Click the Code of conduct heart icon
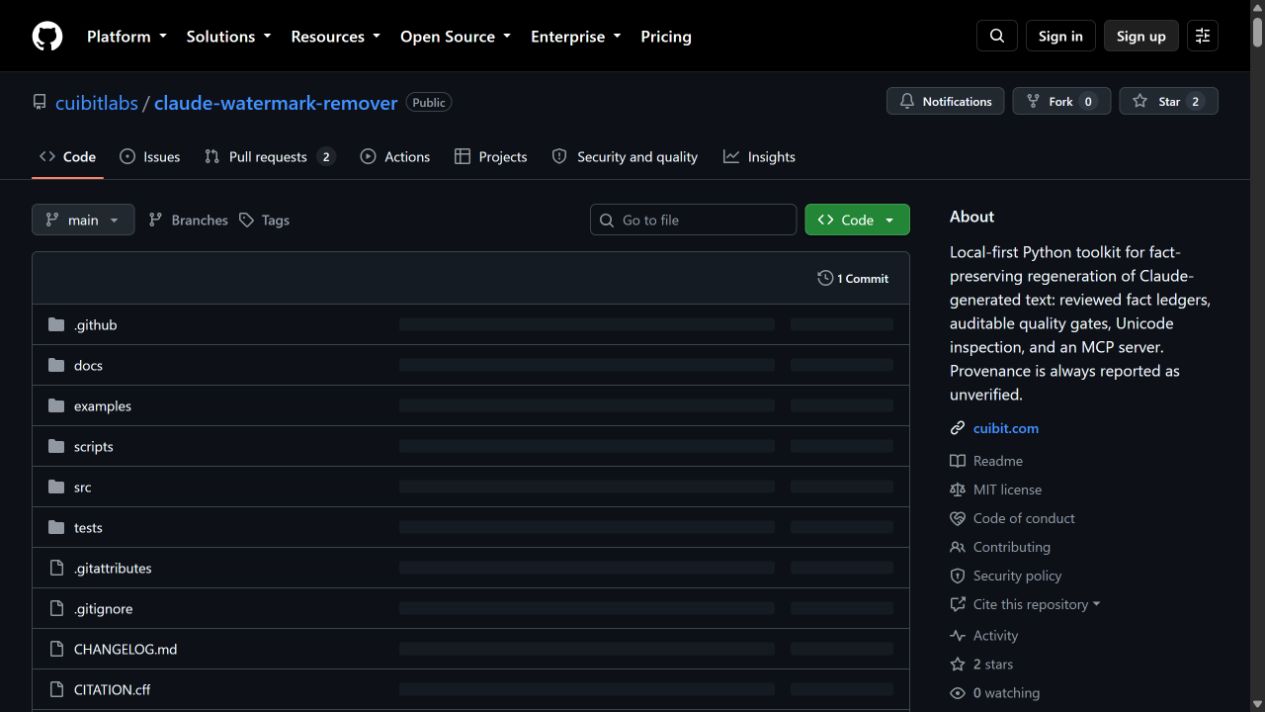1265x712 pixels. point(957,518)
